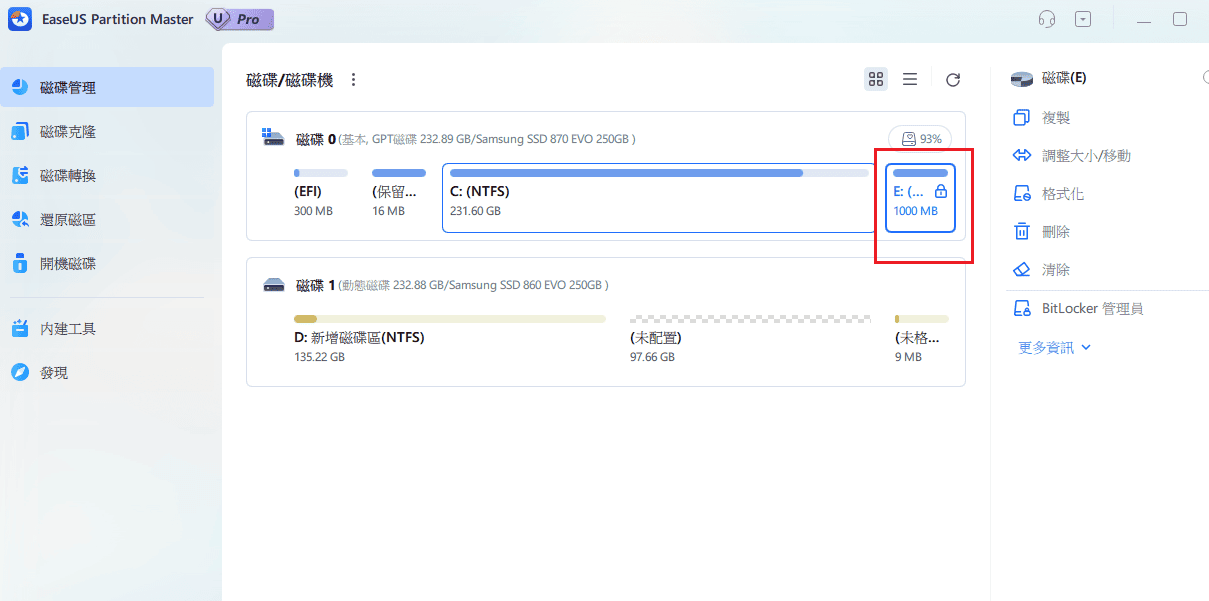The width and height of the screenshot is (1209, 601).
Task: Open the dropdown next to the headset icon
Action: click(x=1083, y=18)
